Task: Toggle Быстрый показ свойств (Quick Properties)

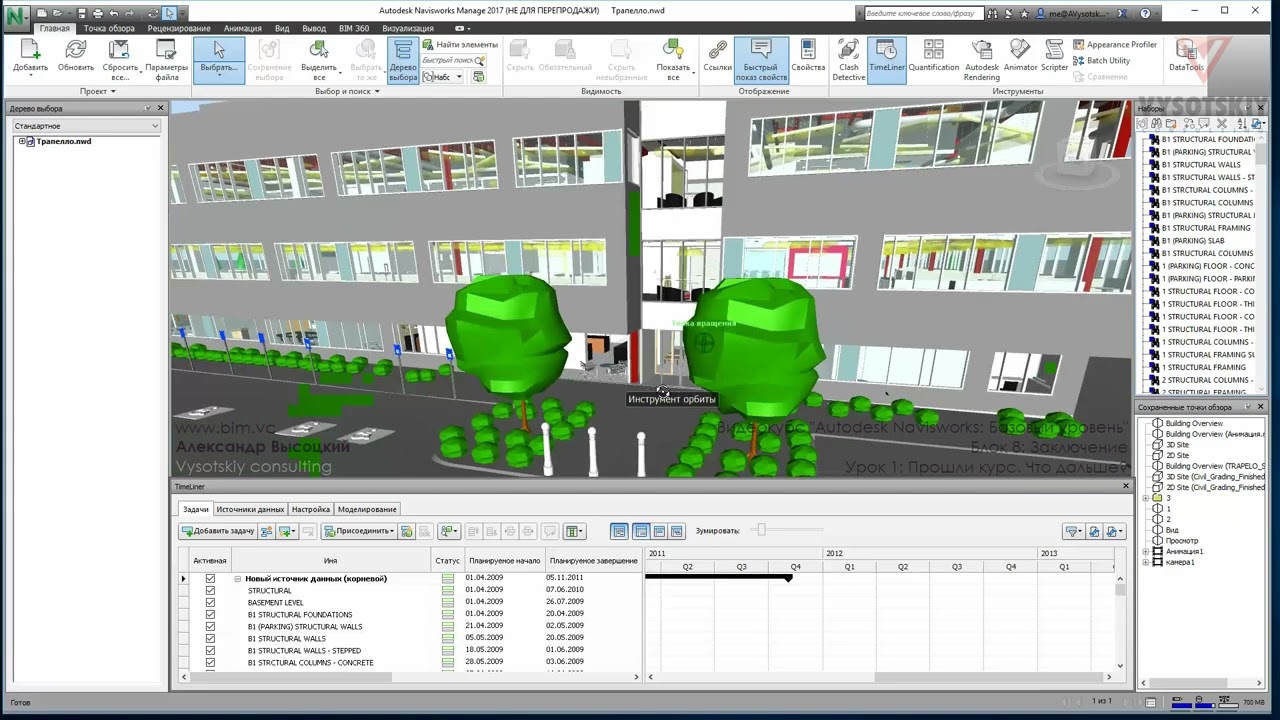Action: [x=761, y=60]
